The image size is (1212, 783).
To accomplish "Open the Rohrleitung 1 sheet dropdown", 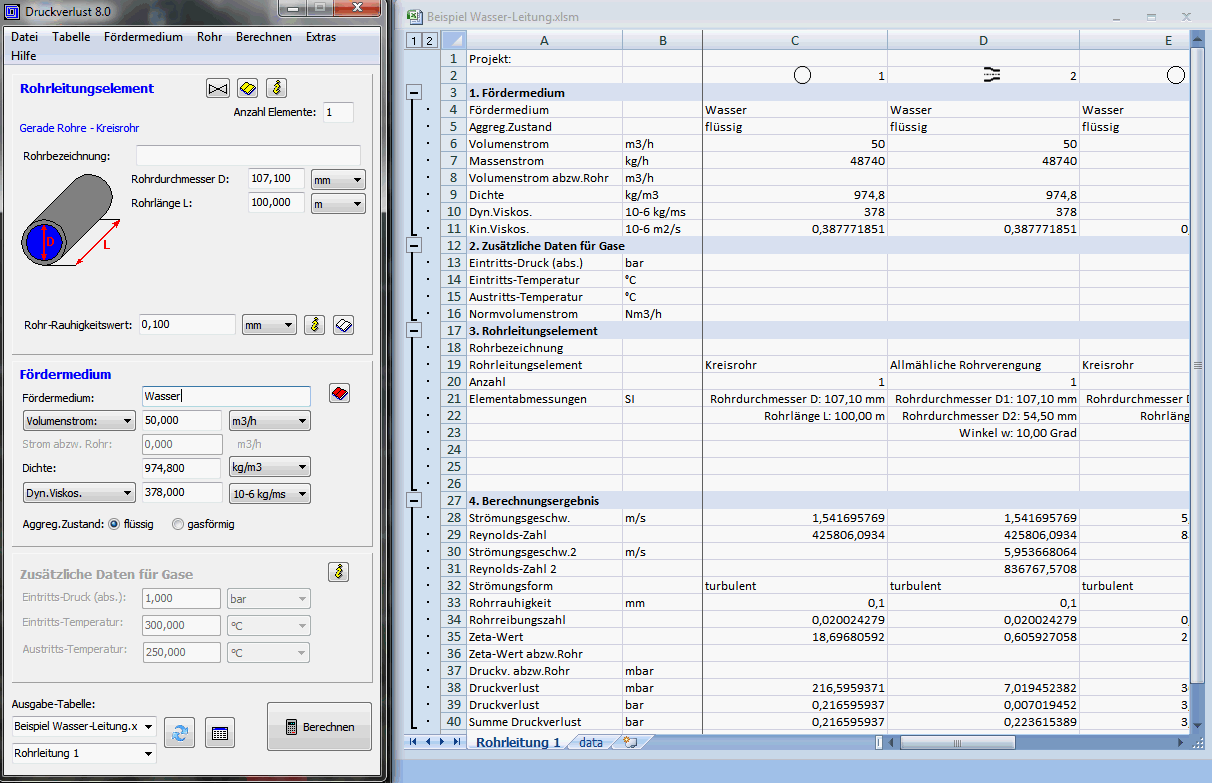I will (x=84, y=753).
